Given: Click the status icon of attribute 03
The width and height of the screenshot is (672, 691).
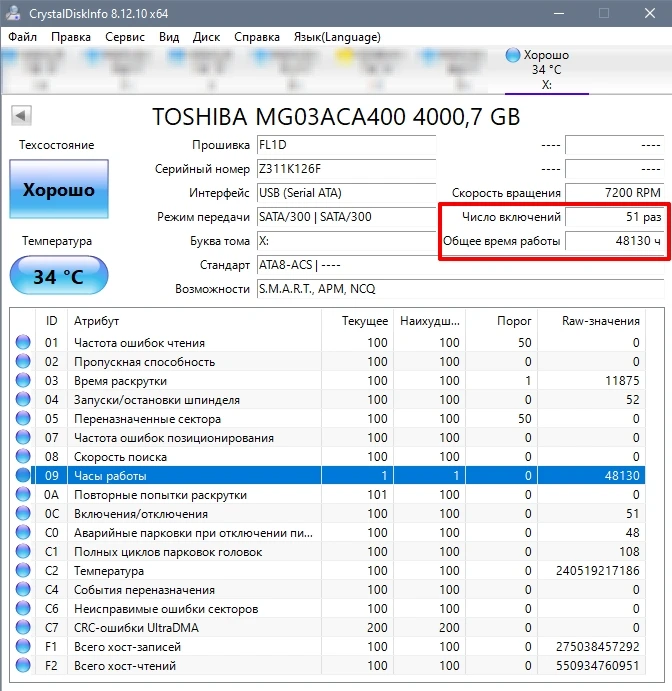Looking at the screenshot, I should pos(23,380).
